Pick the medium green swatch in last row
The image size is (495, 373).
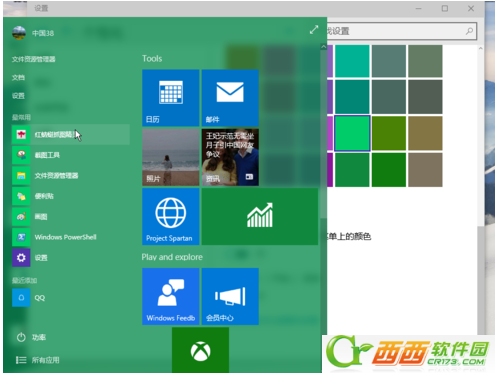pyautogui.click(x=352, y=170)
